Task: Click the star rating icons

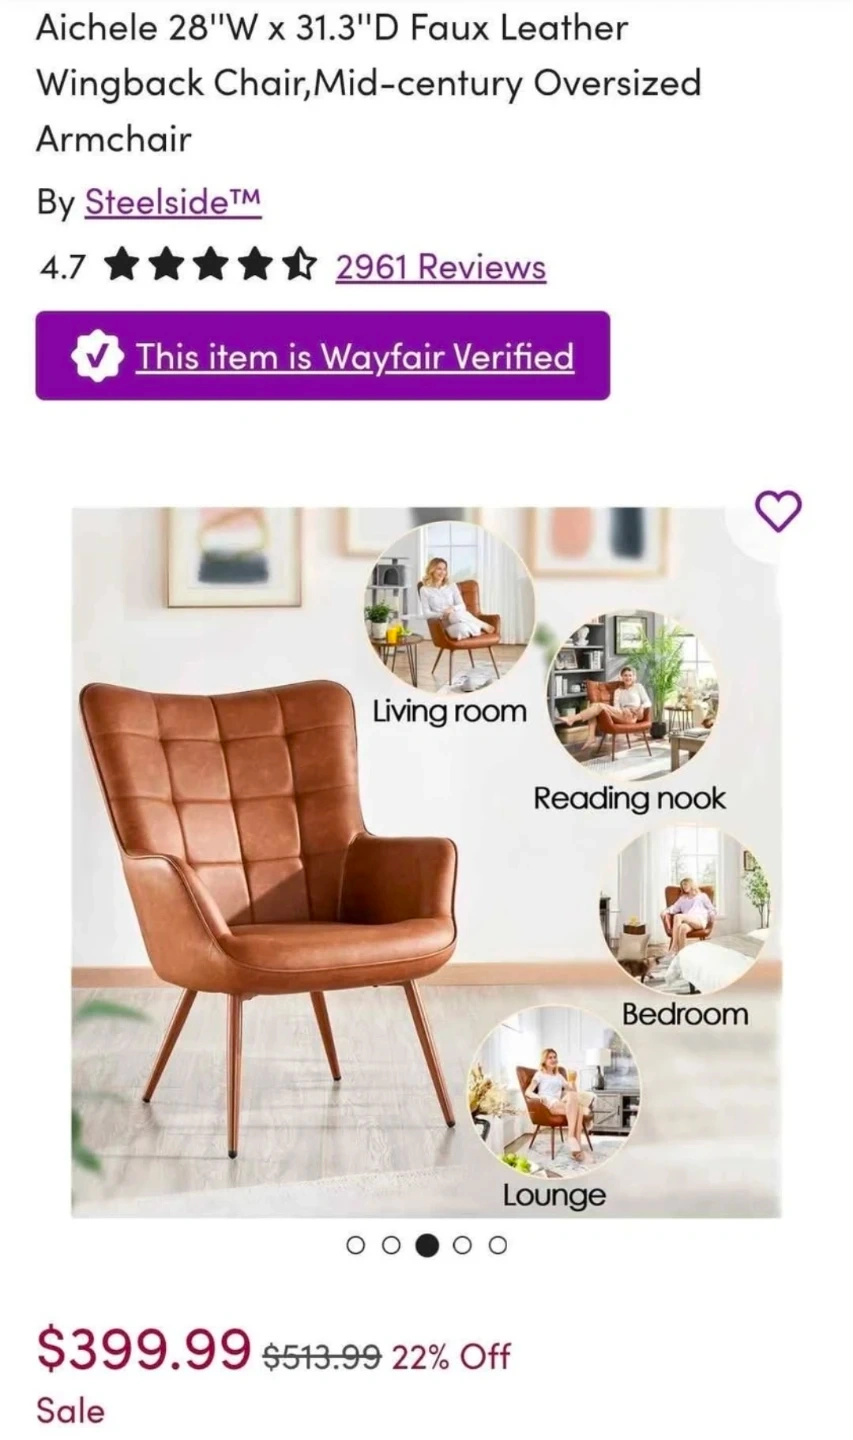Action: point(209,266)
